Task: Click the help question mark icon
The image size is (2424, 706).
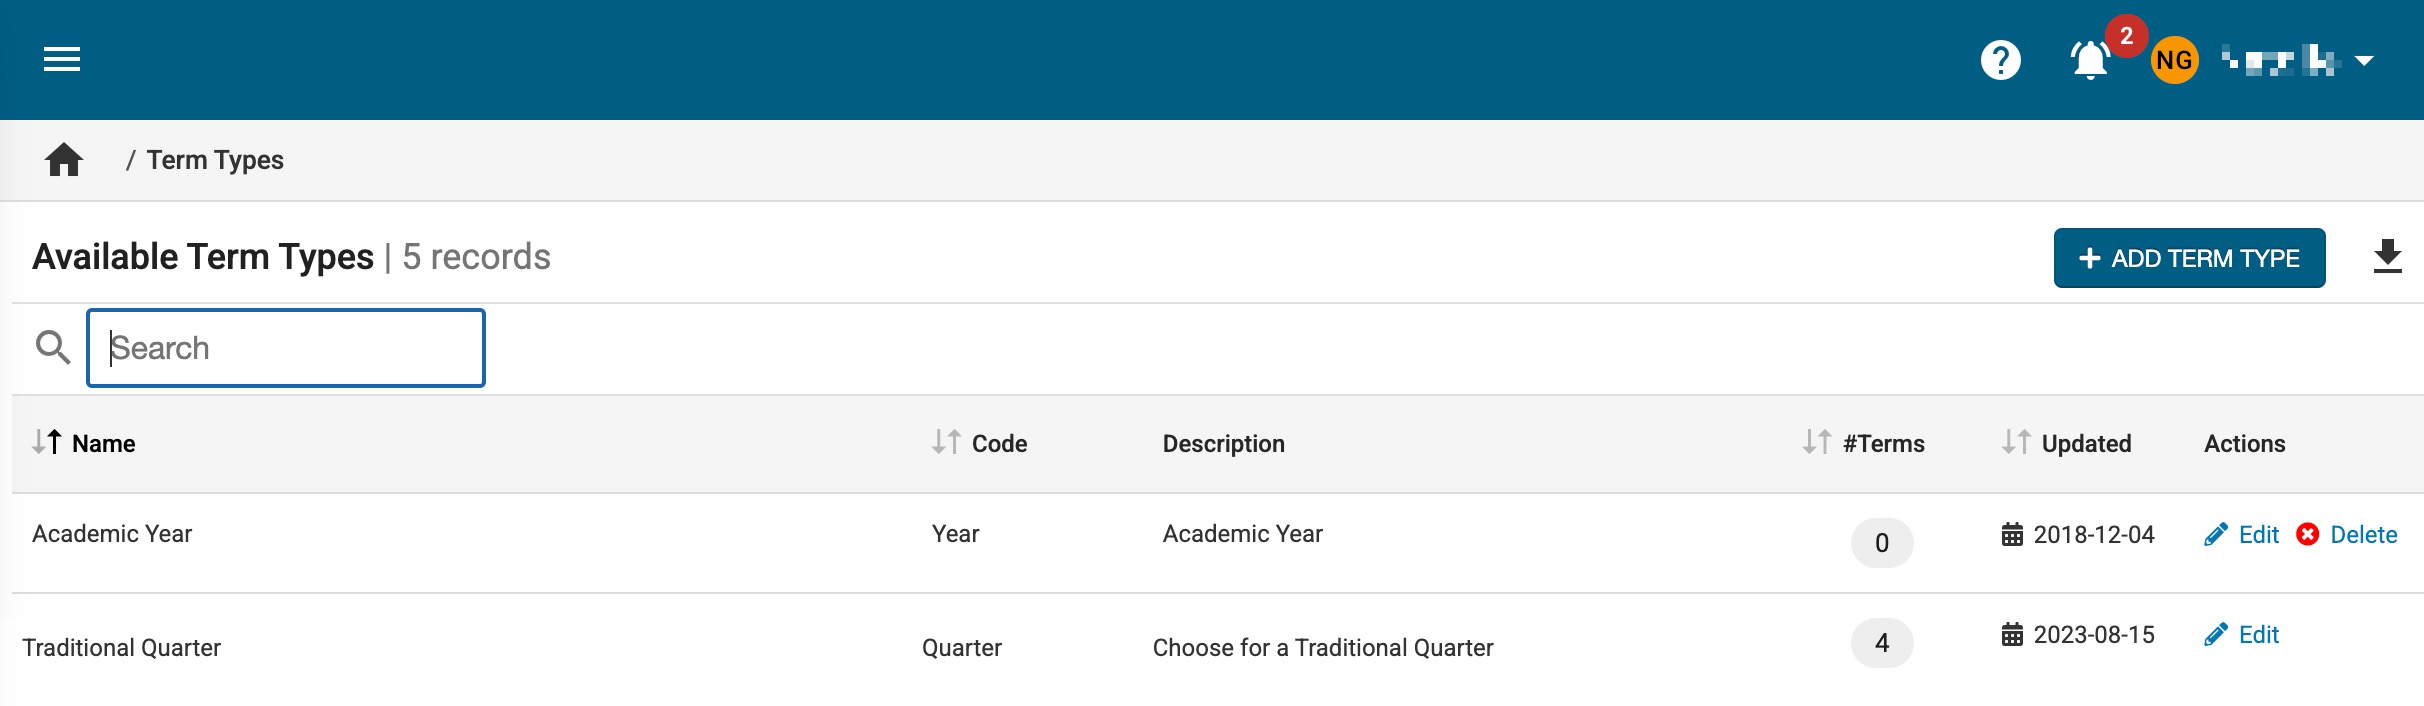Action: (2000, 60)
